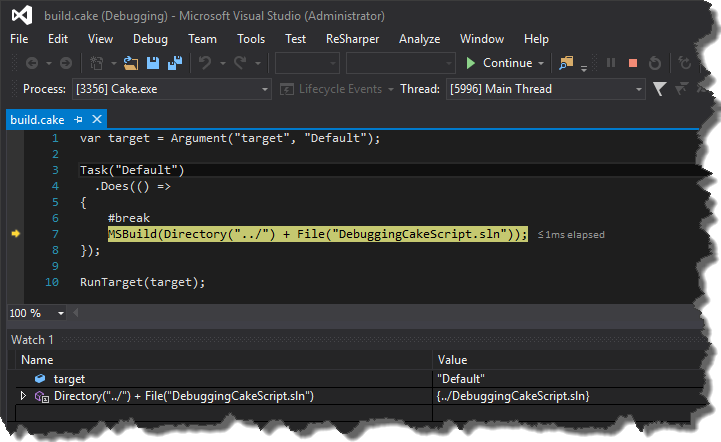
Task: Open the empty solution platforms combo box
Action: [x=401, y=63]
